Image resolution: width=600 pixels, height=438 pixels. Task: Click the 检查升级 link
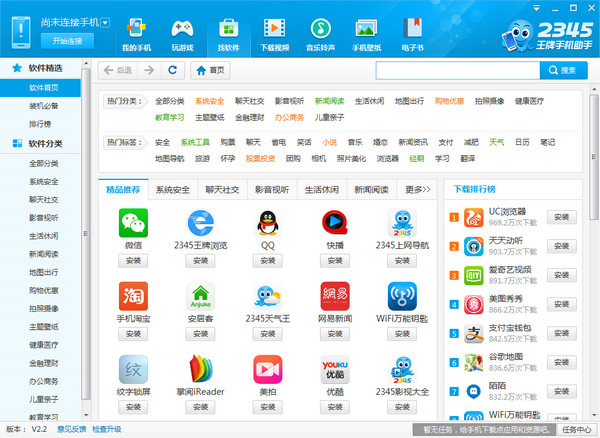tap(107, 429)
